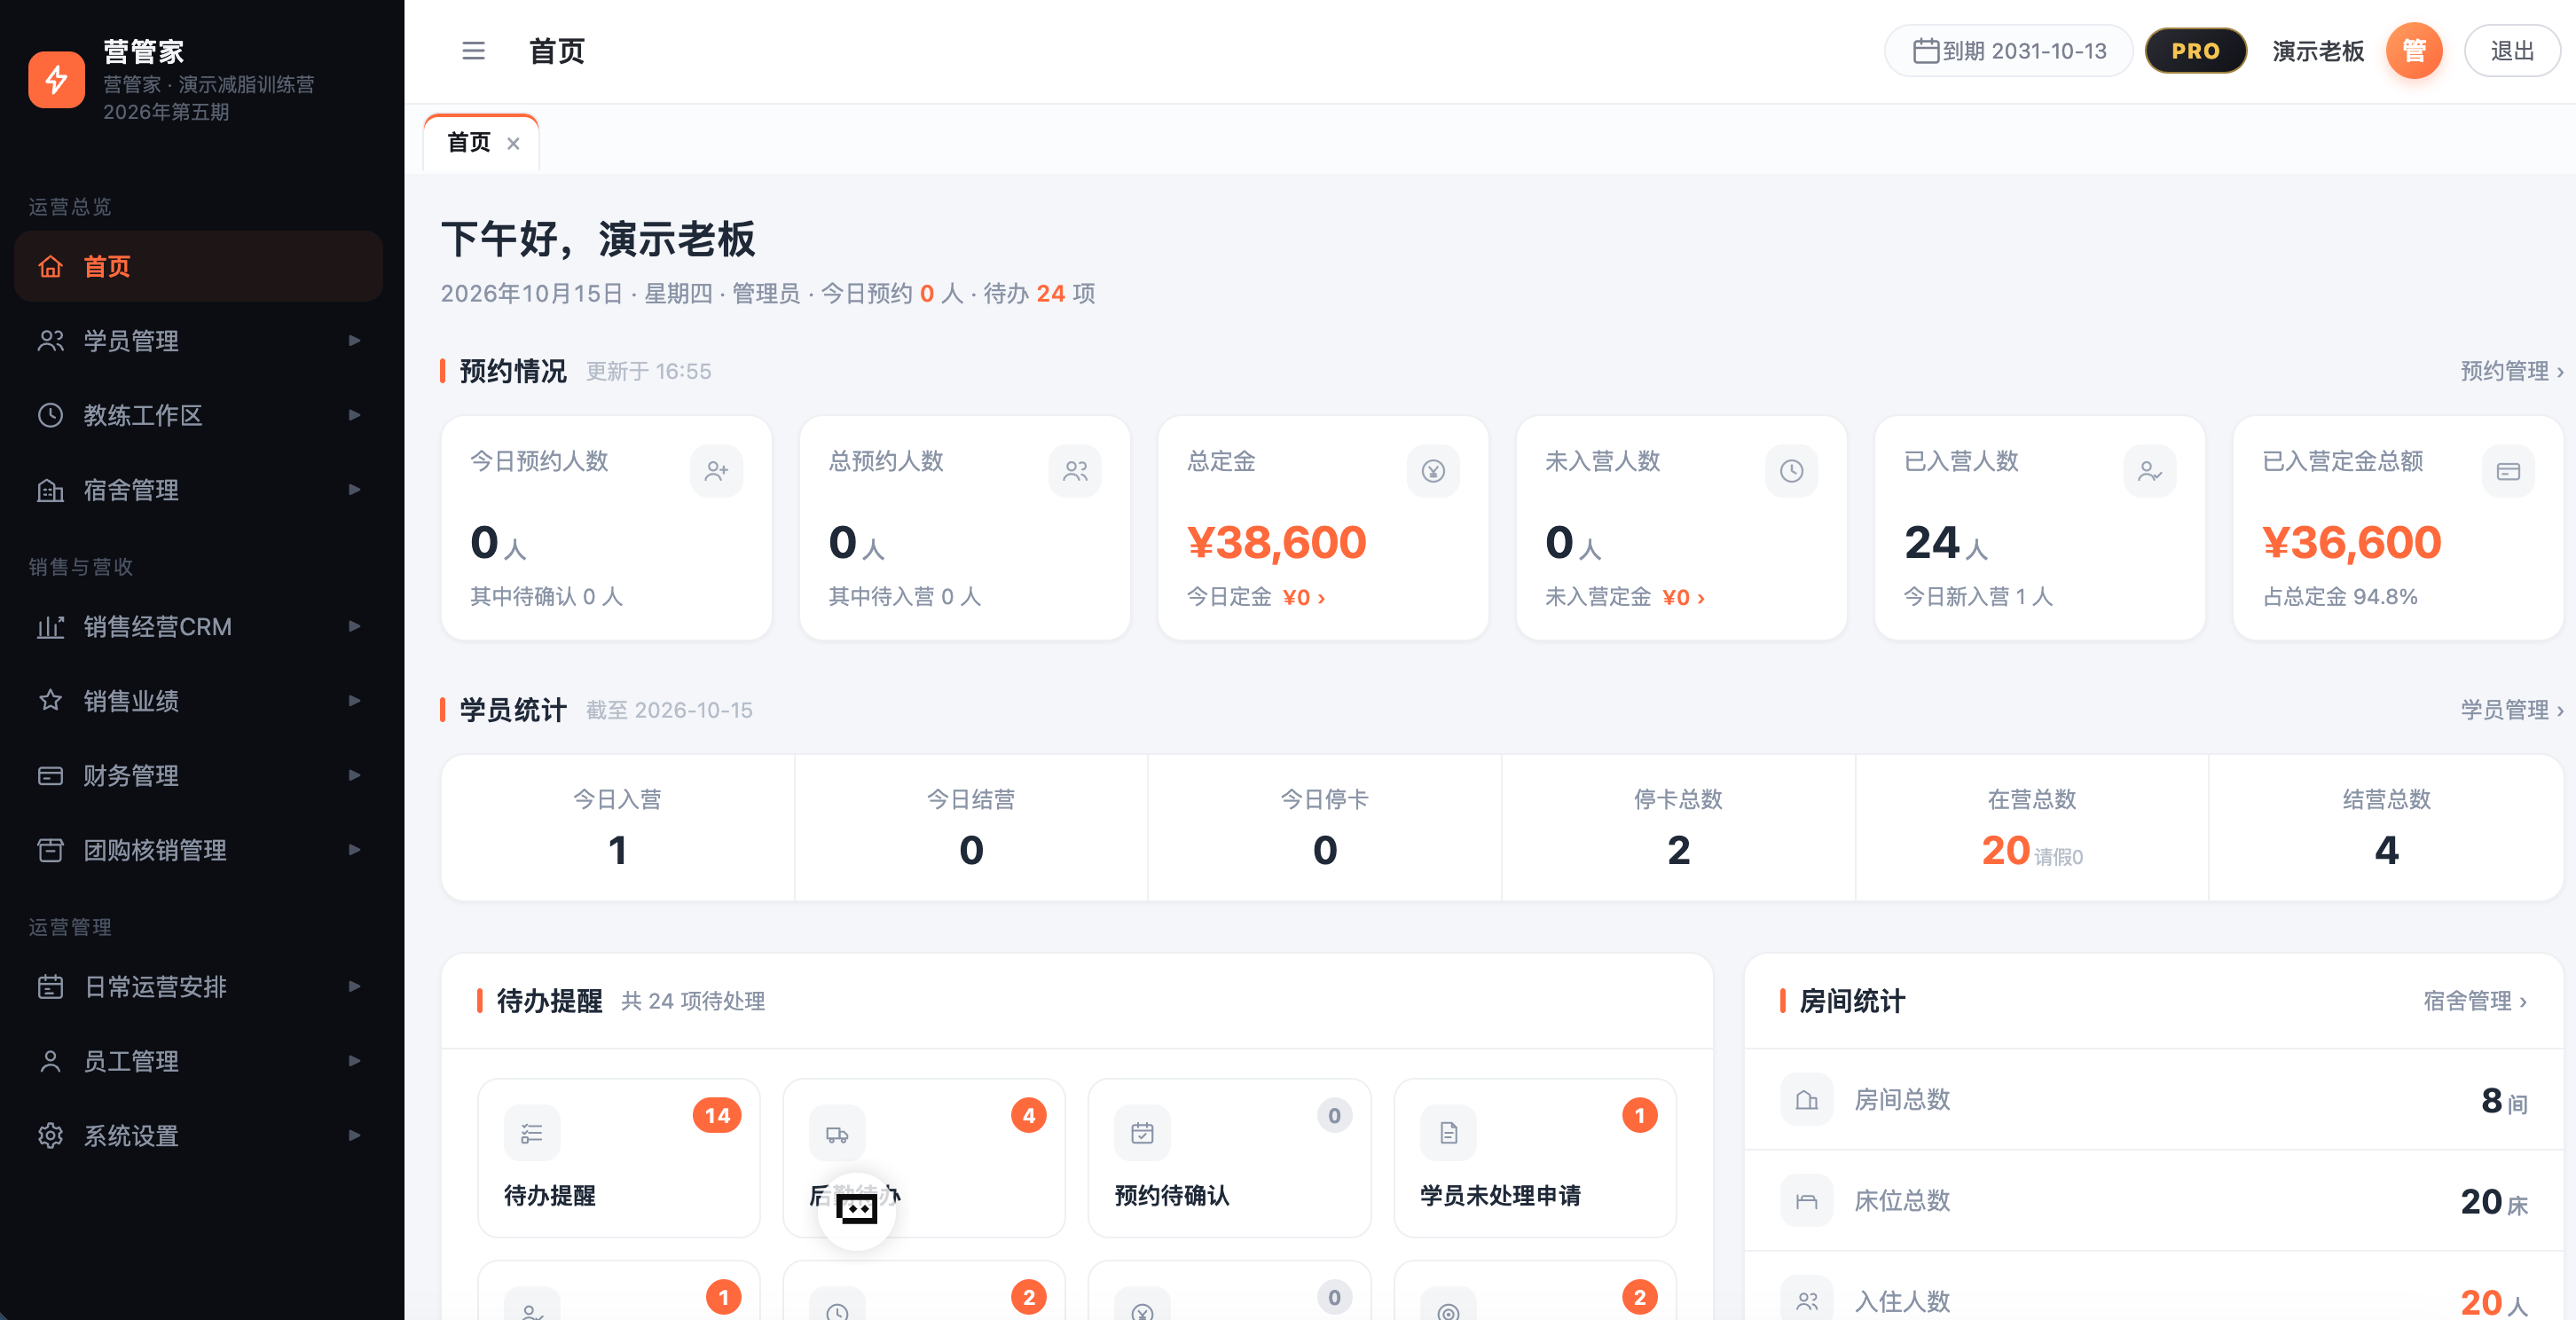Image resolution: width=2576 pixels, height=1320 pixels.
Task: Click the people icon on 总预约人数 card
Action: [1075, 471]
